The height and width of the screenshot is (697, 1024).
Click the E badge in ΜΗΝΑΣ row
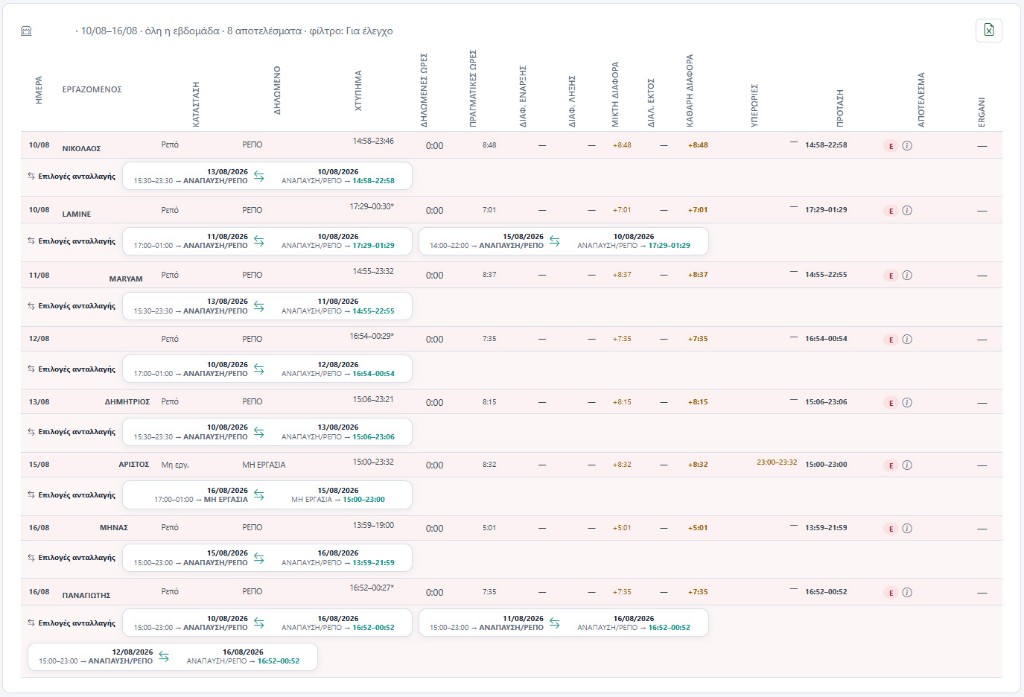pos(891,528)
